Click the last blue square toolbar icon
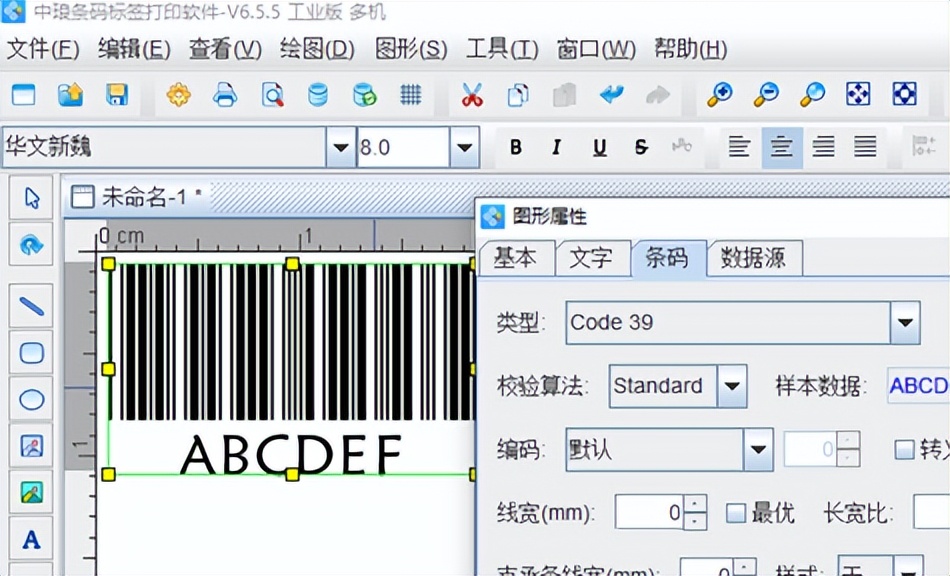Viewport: 950px width, 576px height. pyautogui.click(x=904, y=94)
